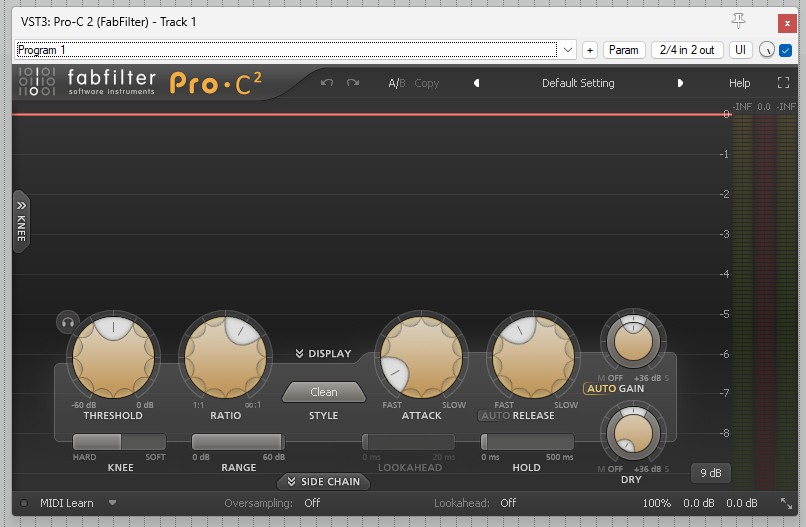Click the Threshold knob
The height and width of the screenshot is (527, 806).
pos(113,357)
